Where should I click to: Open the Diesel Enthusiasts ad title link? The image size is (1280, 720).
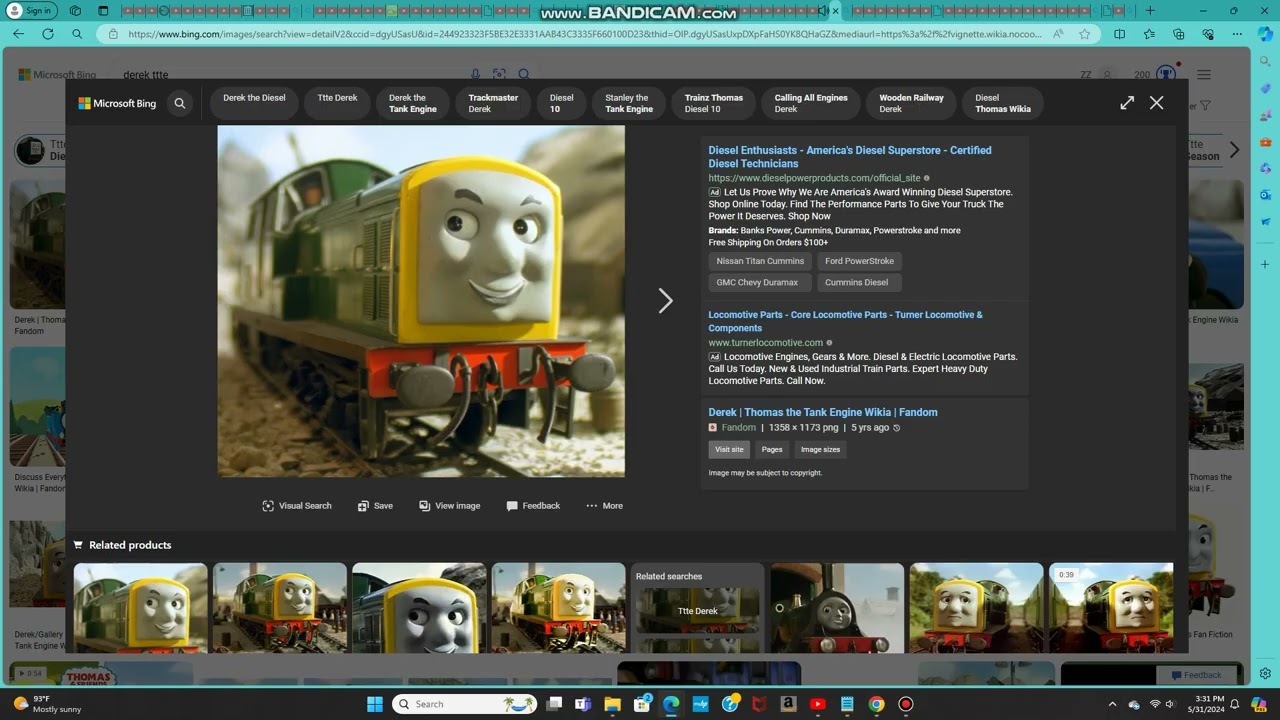850,157
